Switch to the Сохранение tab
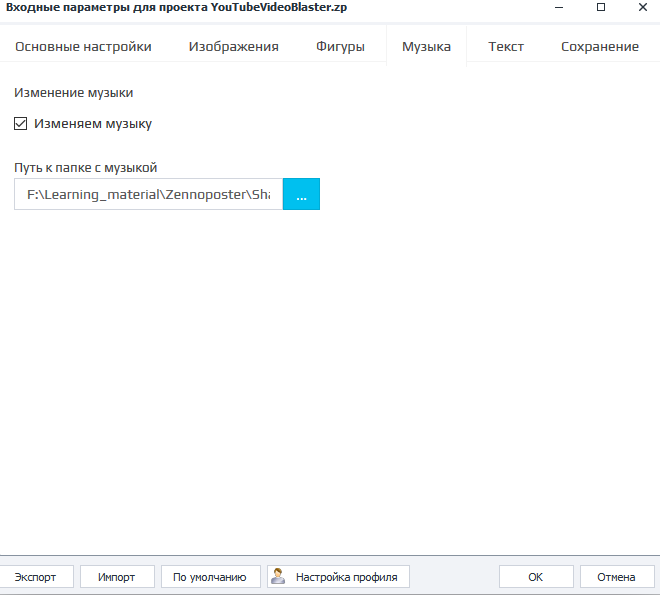This screenshot has height=595, width=660. point(600,46)
